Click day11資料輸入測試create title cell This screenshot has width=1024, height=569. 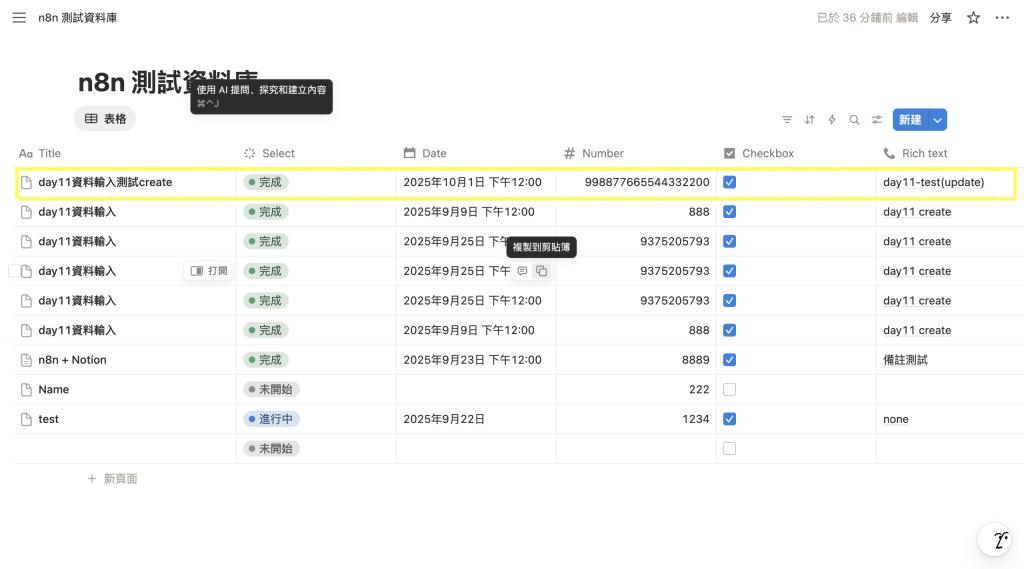point(105,182)
